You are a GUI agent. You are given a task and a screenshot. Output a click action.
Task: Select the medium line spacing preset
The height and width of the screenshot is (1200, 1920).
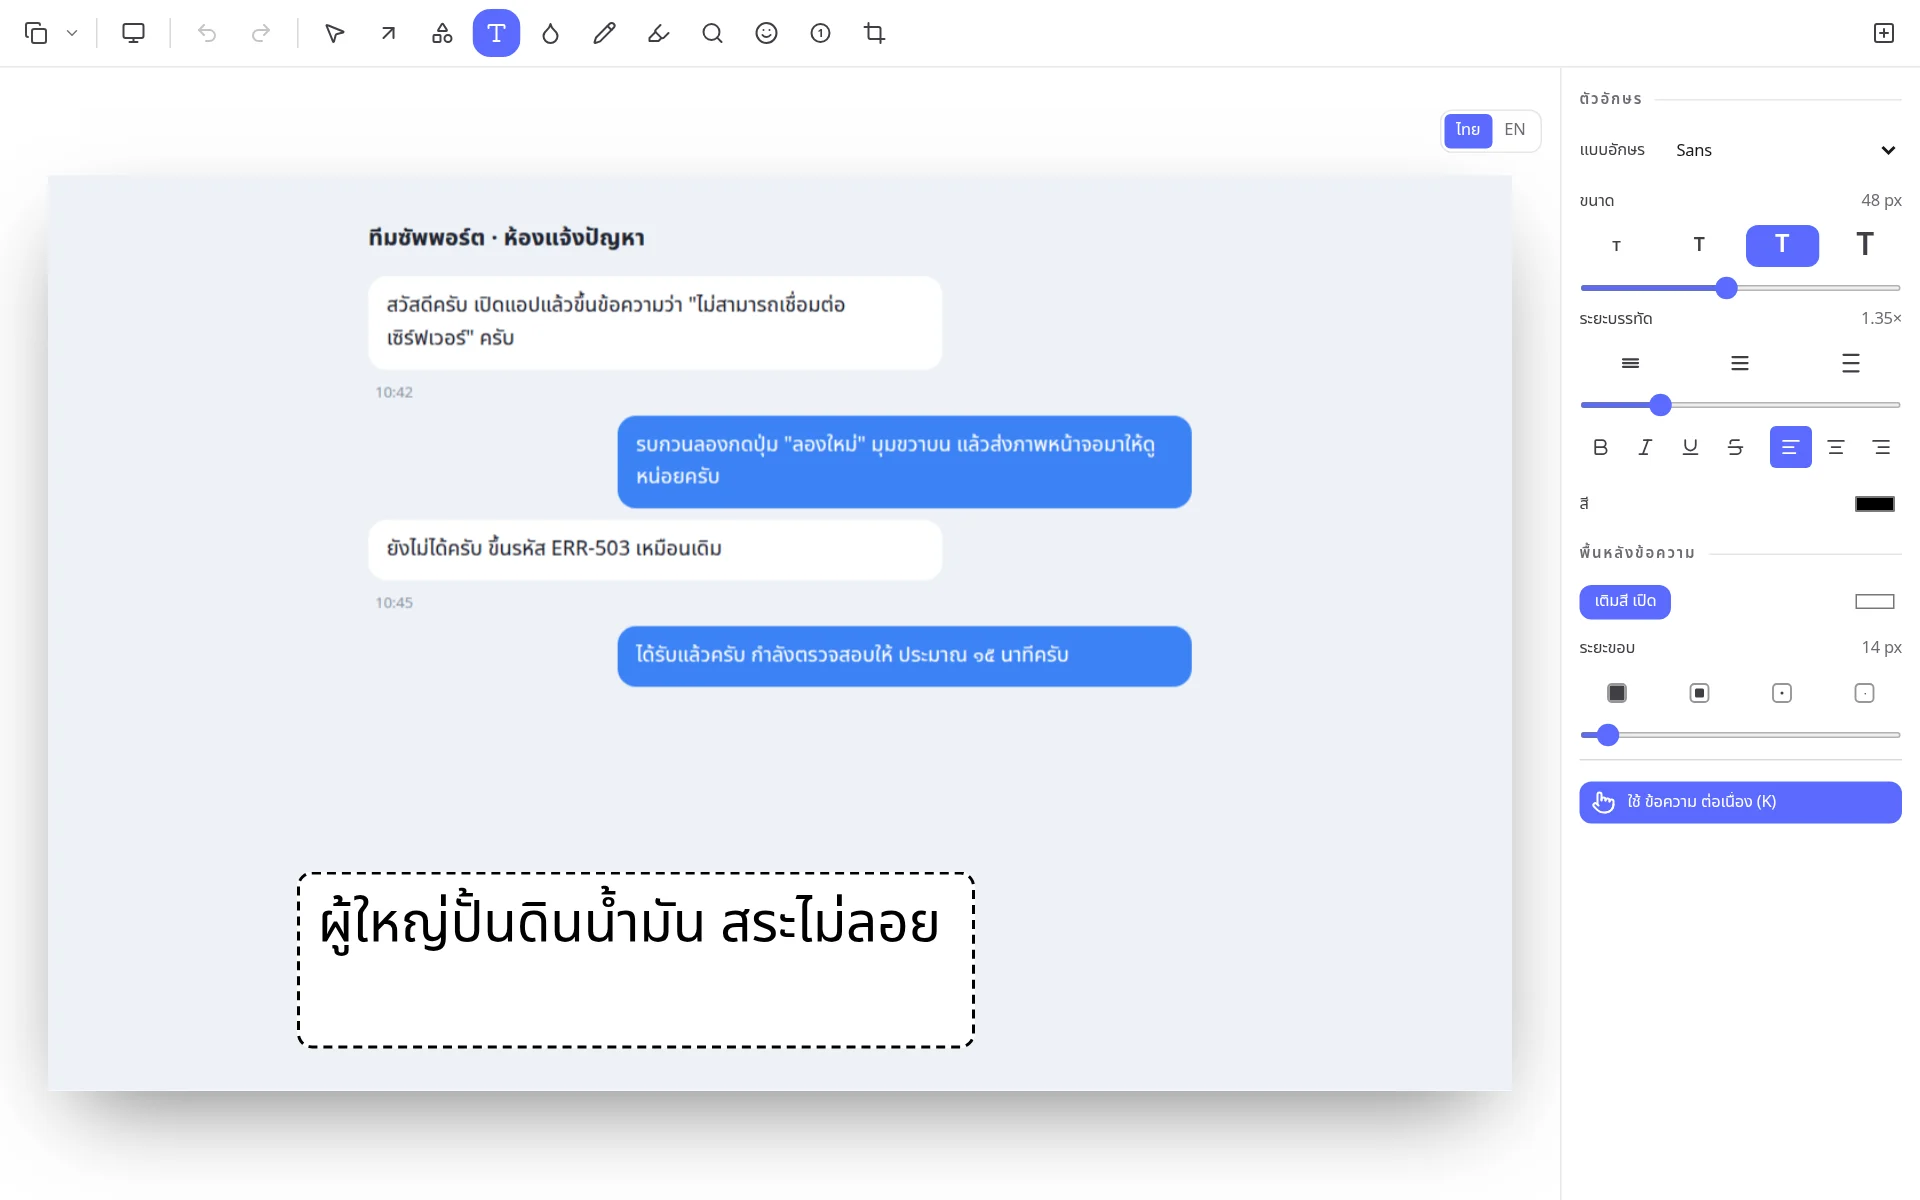1740,363
